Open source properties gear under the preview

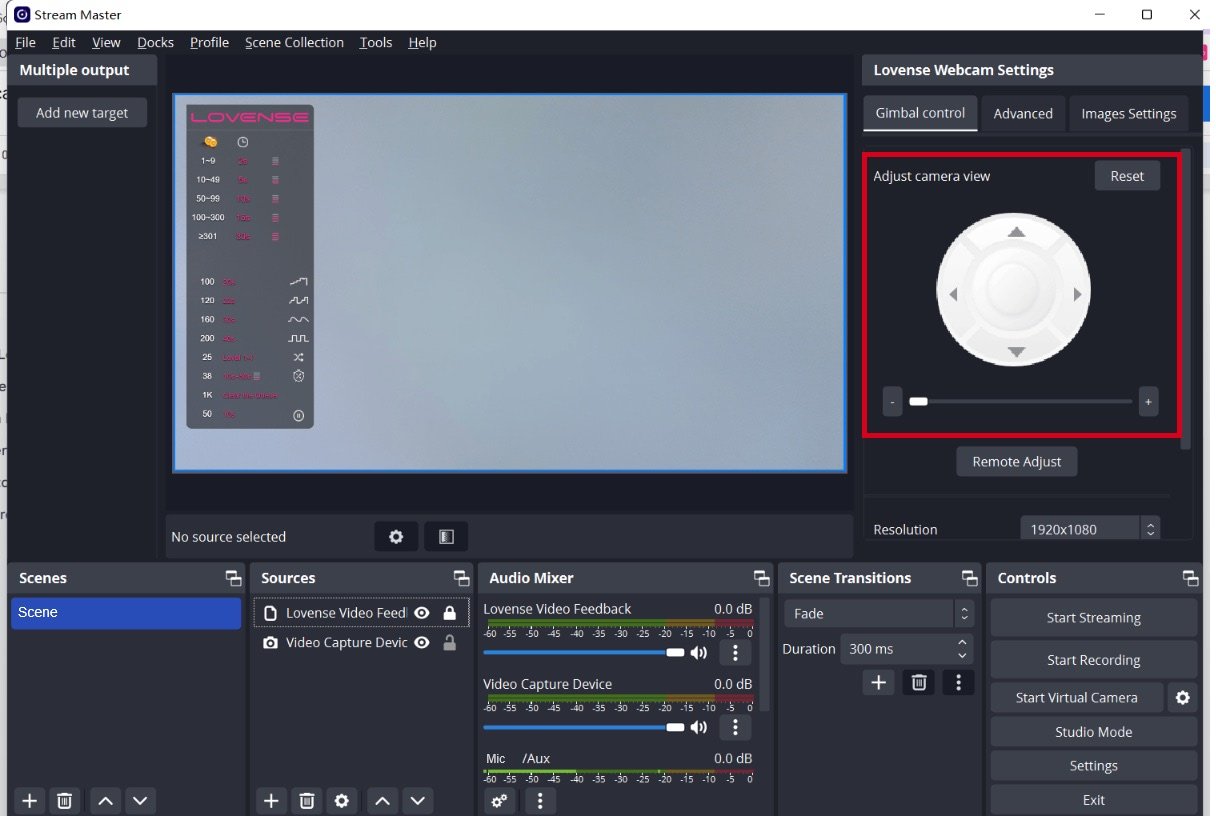(396, 537)
